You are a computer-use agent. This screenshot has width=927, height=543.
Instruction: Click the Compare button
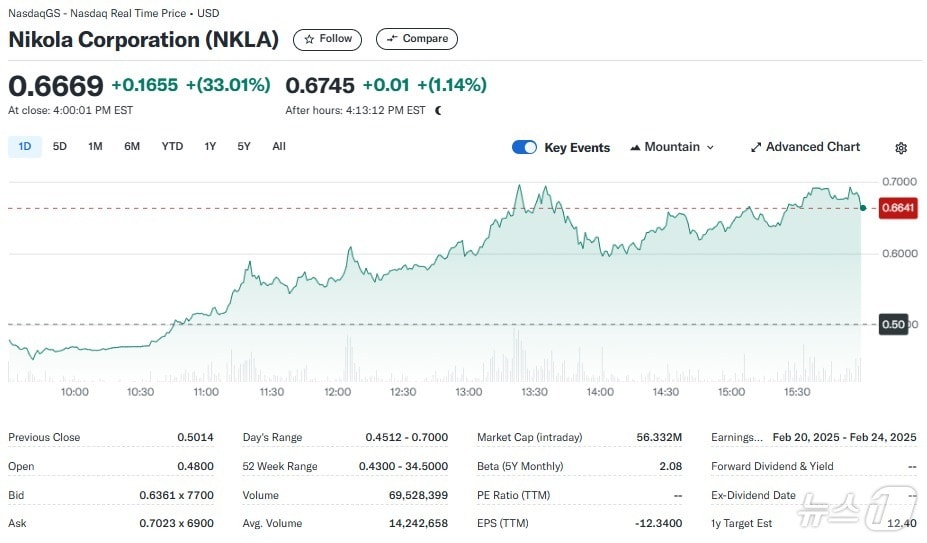[x=416, y=39]
